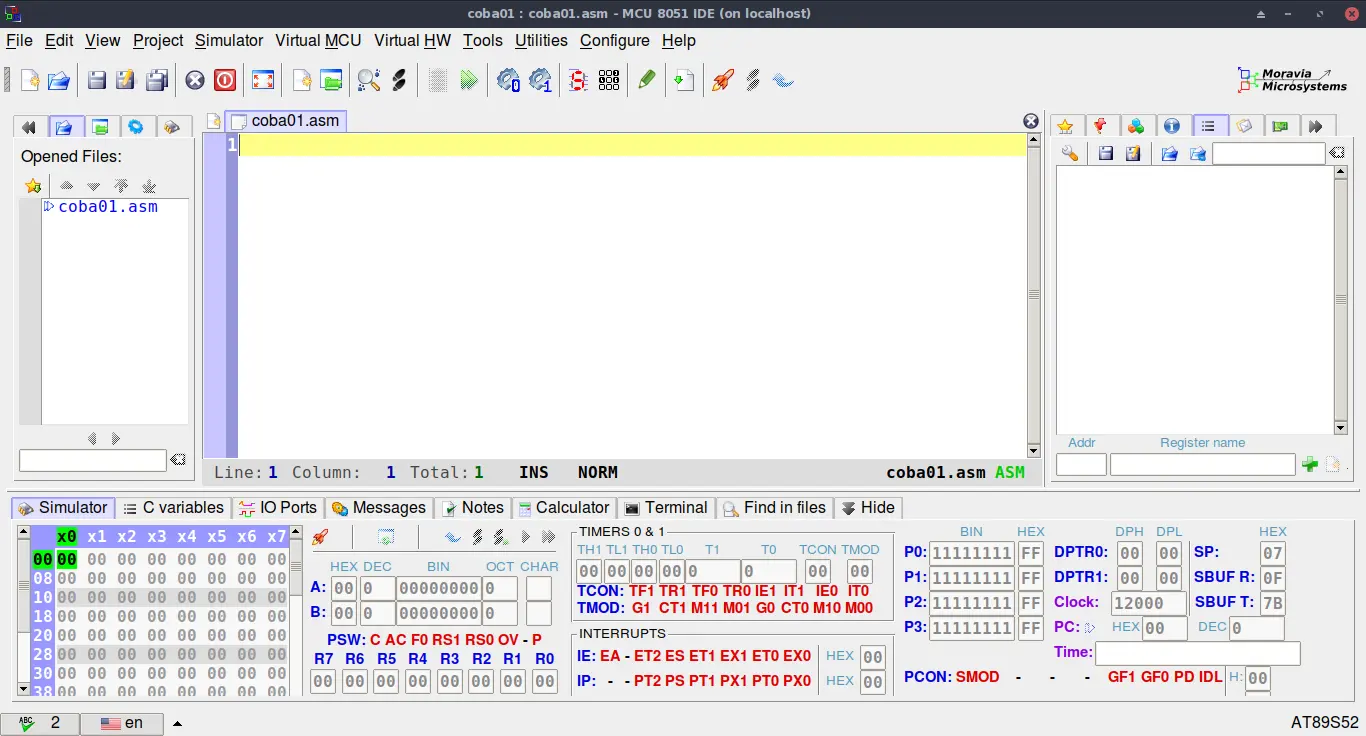This screenshot has width=1366, height=736.
Task: Open the matrix keypad grid tool
Action: 608,81
